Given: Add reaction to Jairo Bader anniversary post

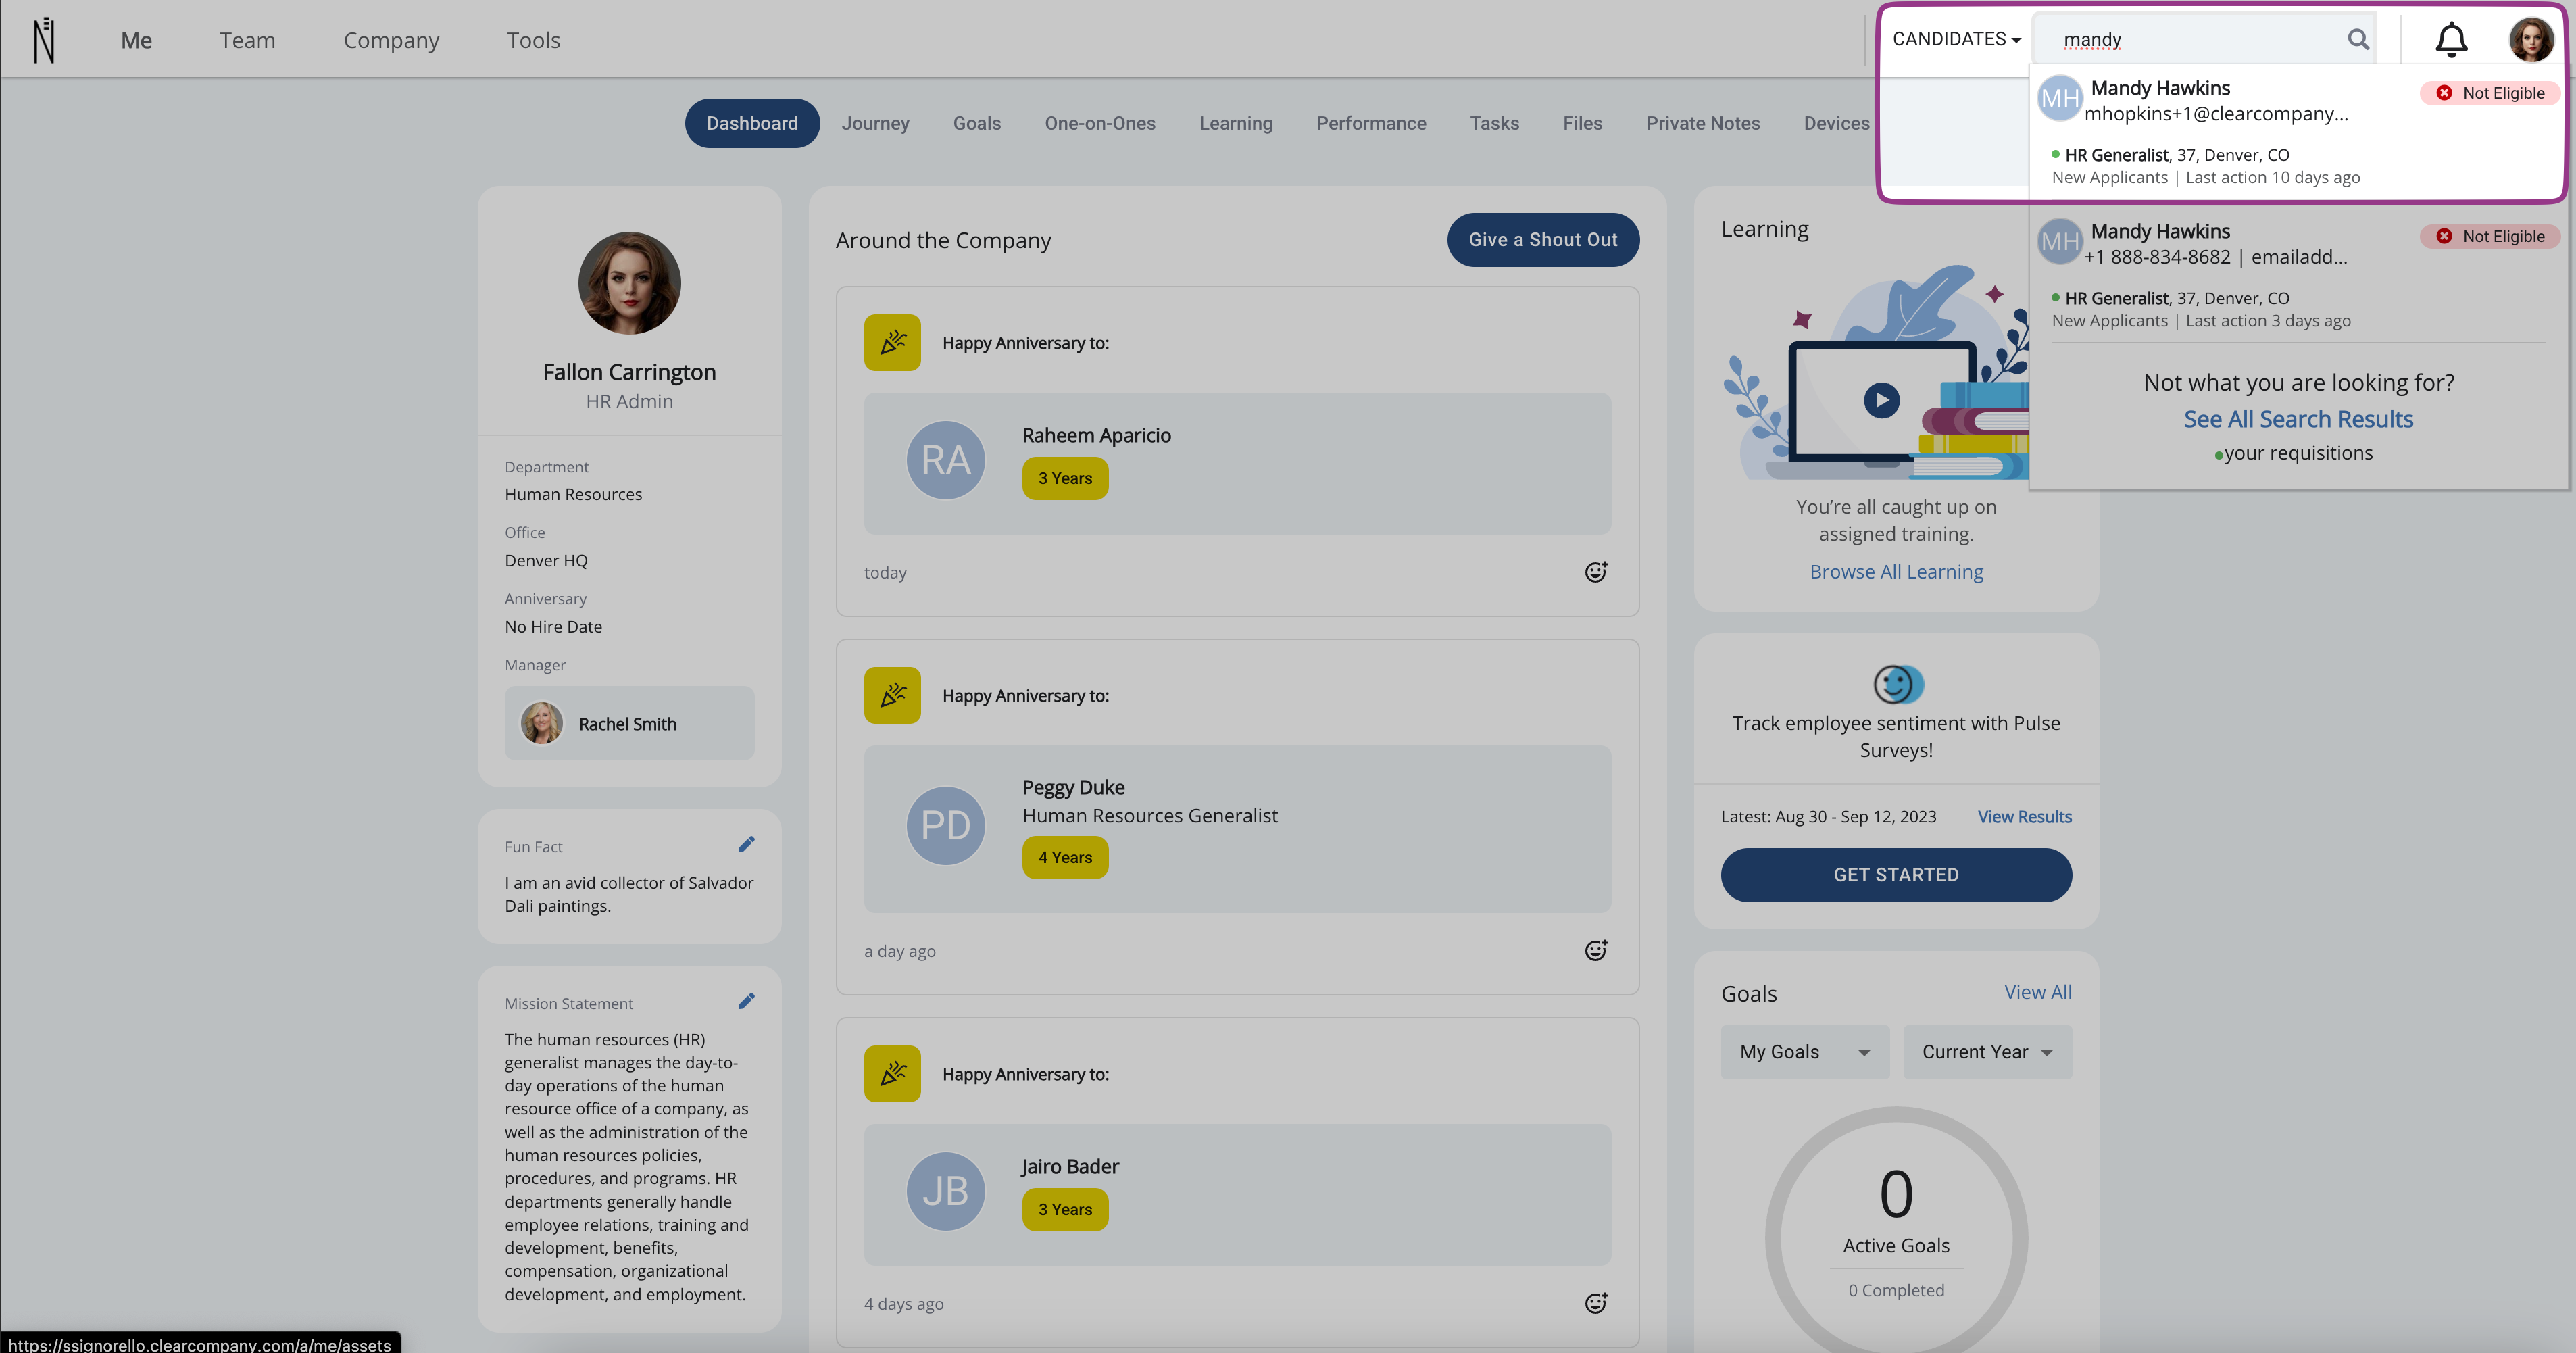Looking at the screenshot, I should pos(1596,1302).
